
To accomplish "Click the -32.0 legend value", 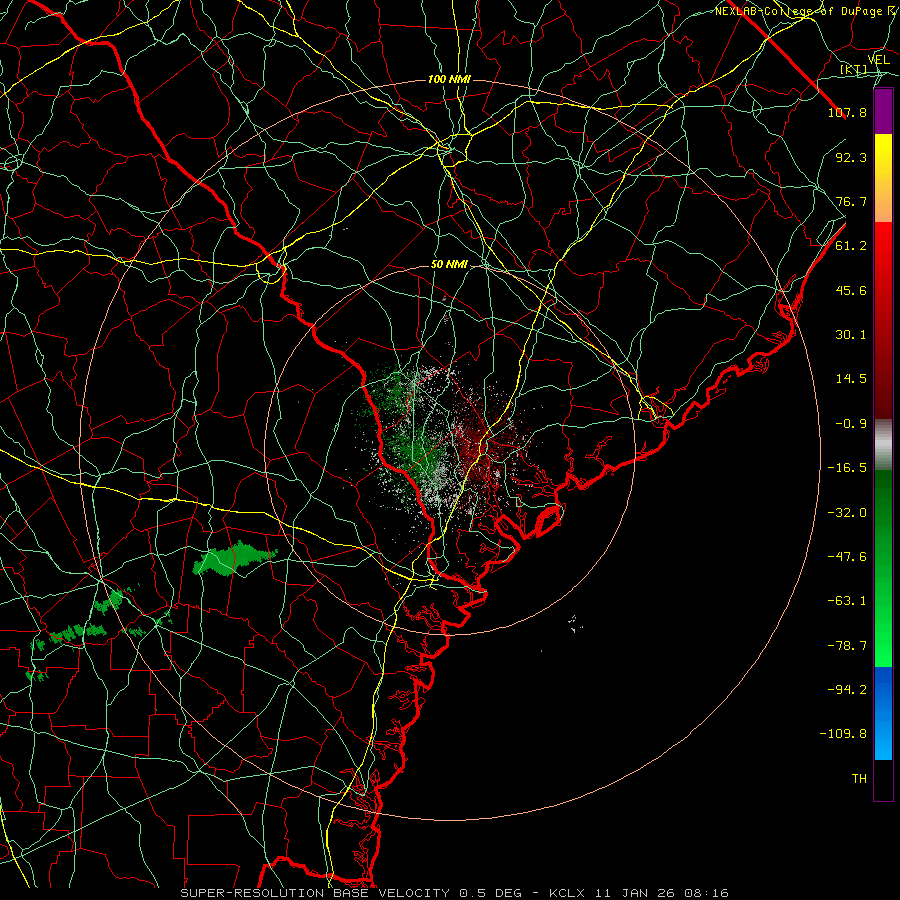I will (x=847, y=513).
